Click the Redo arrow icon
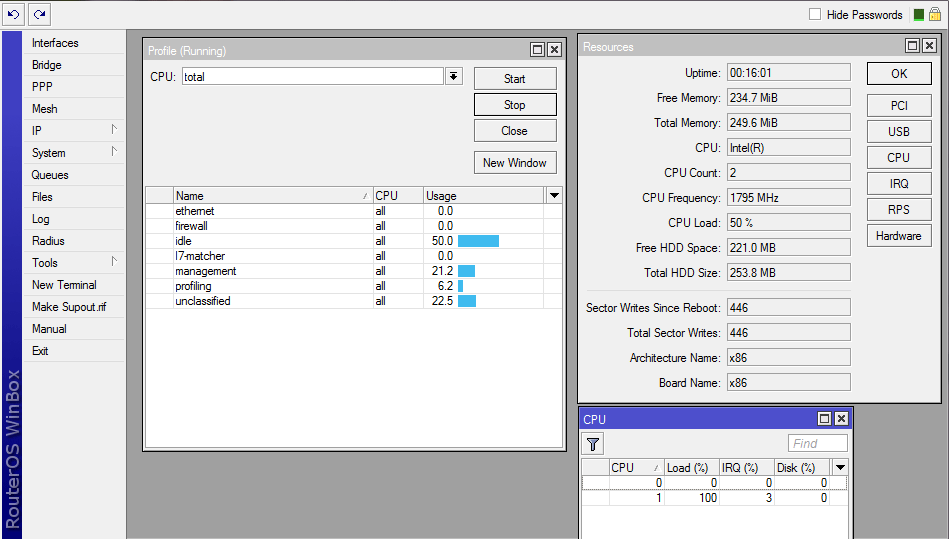The width and height of the screenshot is (949, 539). pos(39,14)
